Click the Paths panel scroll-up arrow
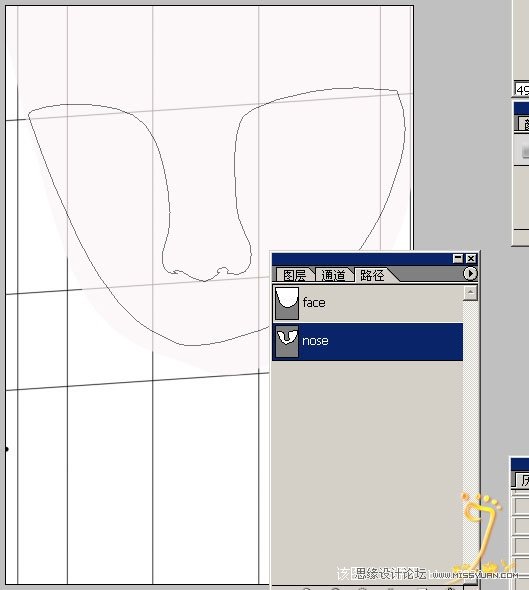Screen dimensions: 529x590 470,293
